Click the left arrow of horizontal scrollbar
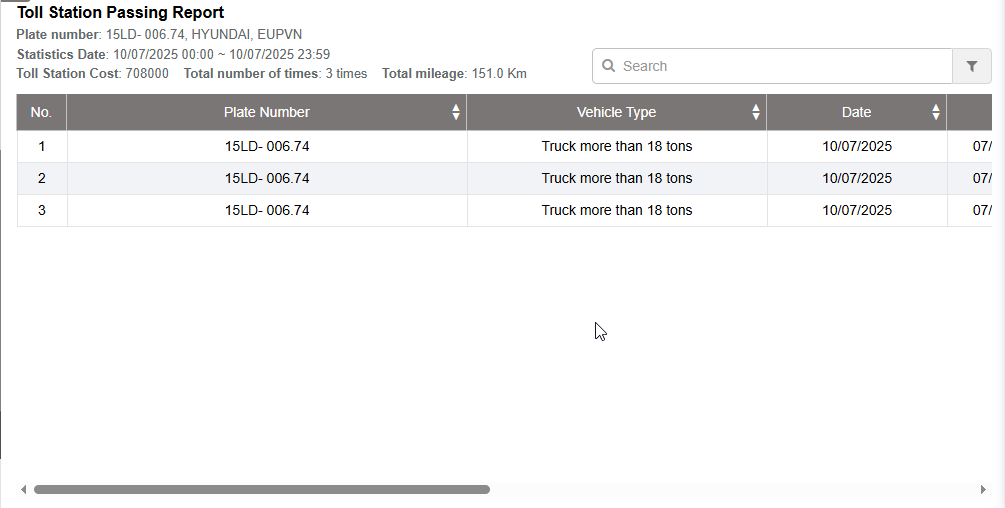1005x508 pixels. coord(24,490)
